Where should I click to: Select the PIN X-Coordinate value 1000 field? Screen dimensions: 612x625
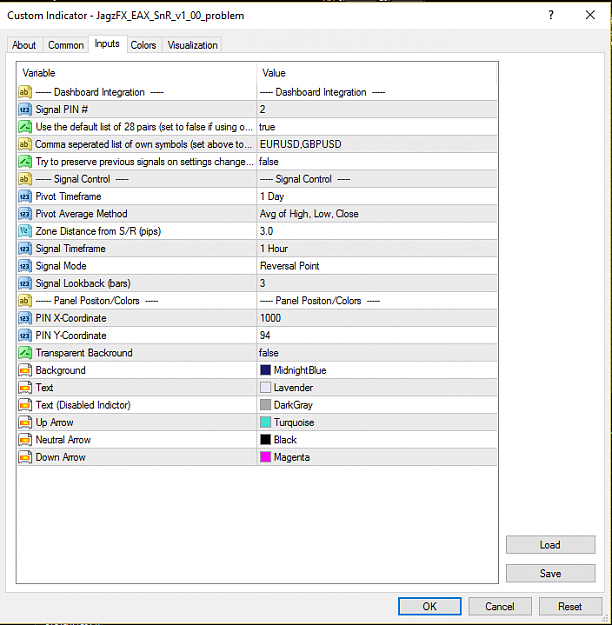(x=377, y=318)
